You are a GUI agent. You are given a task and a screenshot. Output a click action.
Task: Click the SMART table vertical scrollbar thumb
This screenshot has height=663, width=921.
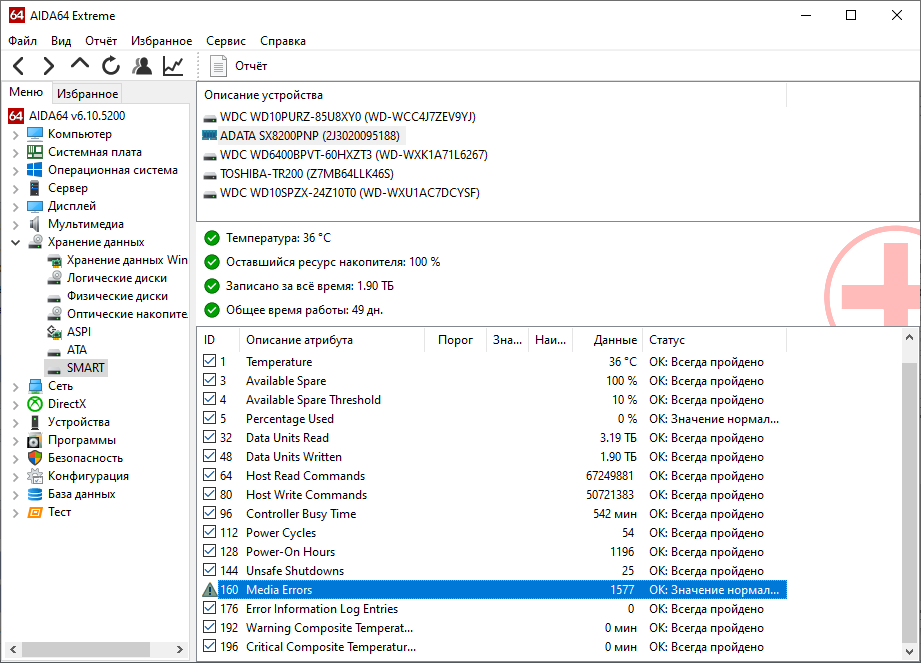coord(909,503)
